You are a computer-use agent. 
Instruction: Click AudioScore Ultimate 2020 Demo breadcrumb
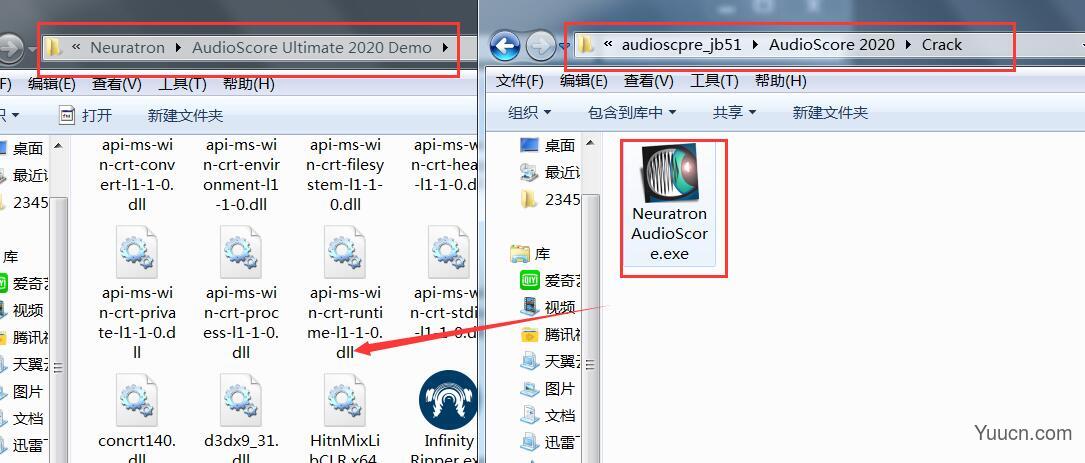coord(312,48)
